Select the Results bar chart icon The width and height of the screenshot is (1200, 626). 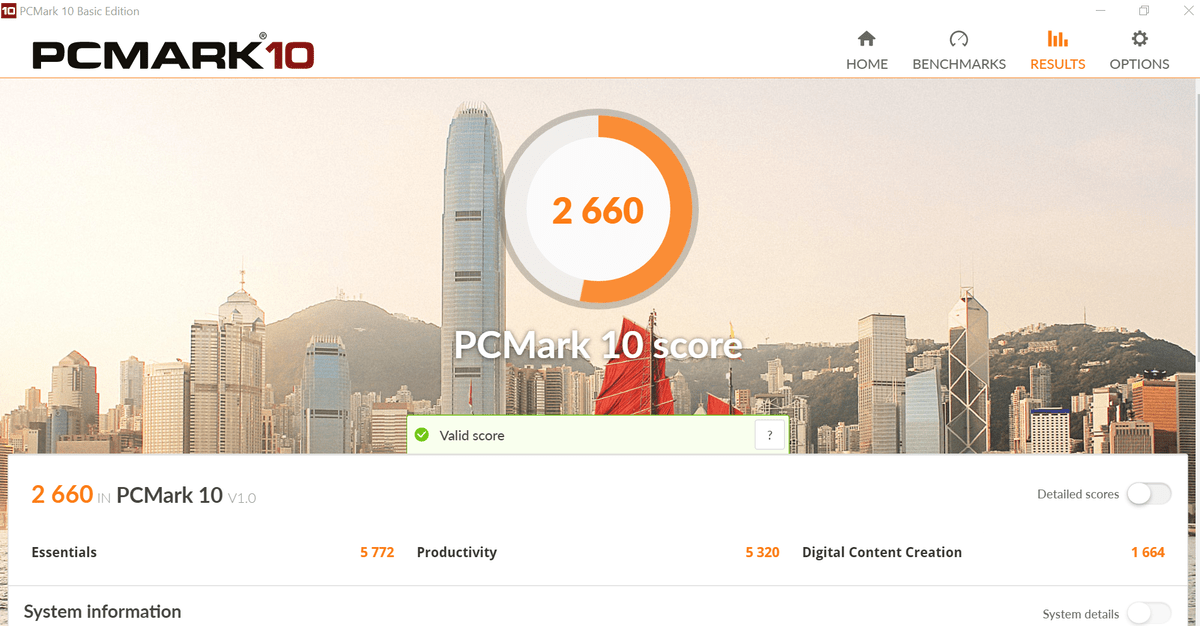click(1057, 39)
